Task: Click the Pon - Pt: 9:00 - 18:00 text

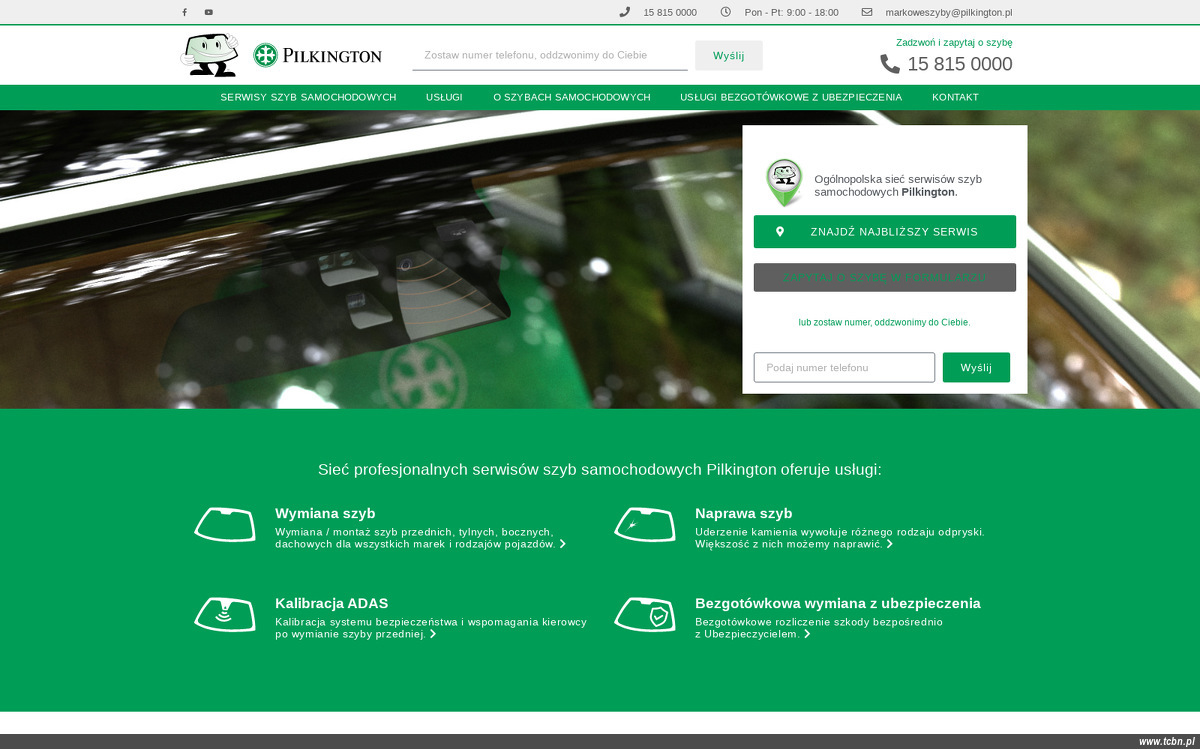Action: click(792, 12)
